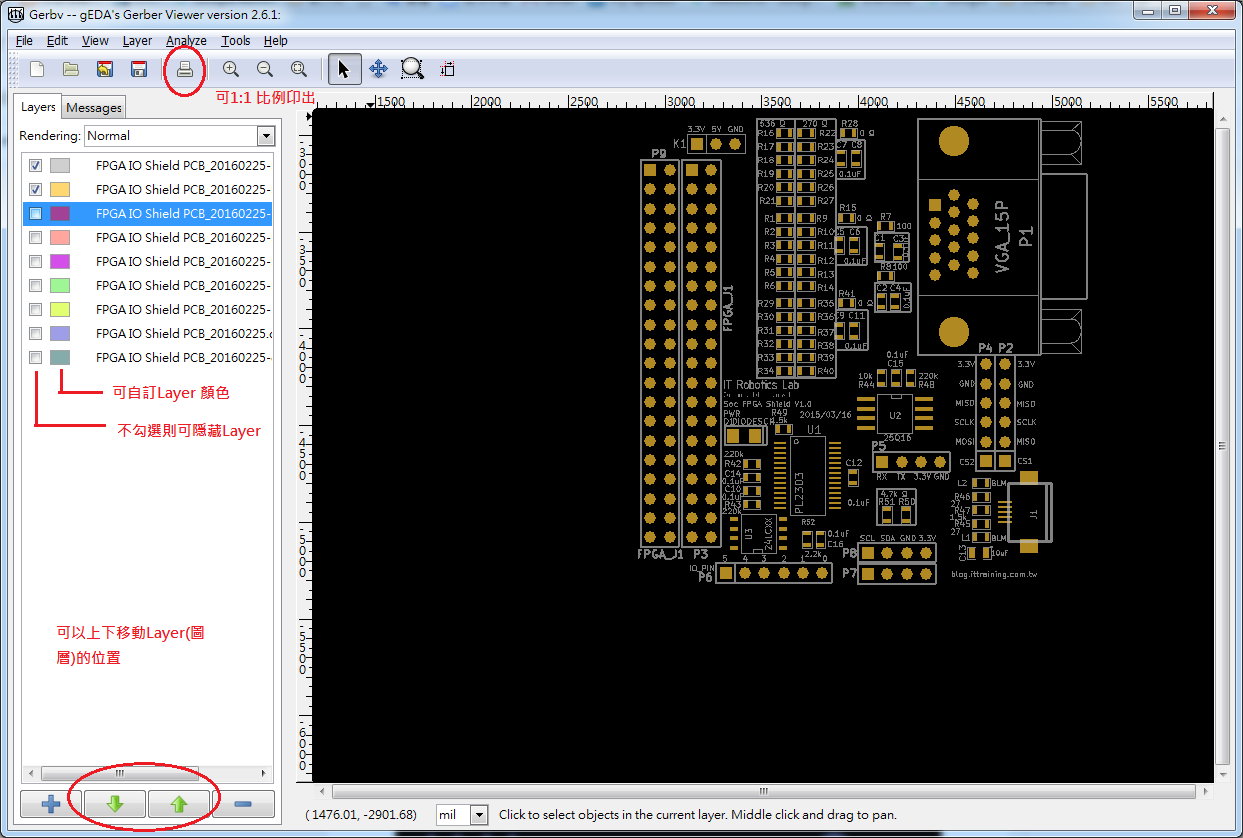Show the pink FPGA IO Shield layer
The height and width of the screenshot is (838, 1243).
[35, 237]
